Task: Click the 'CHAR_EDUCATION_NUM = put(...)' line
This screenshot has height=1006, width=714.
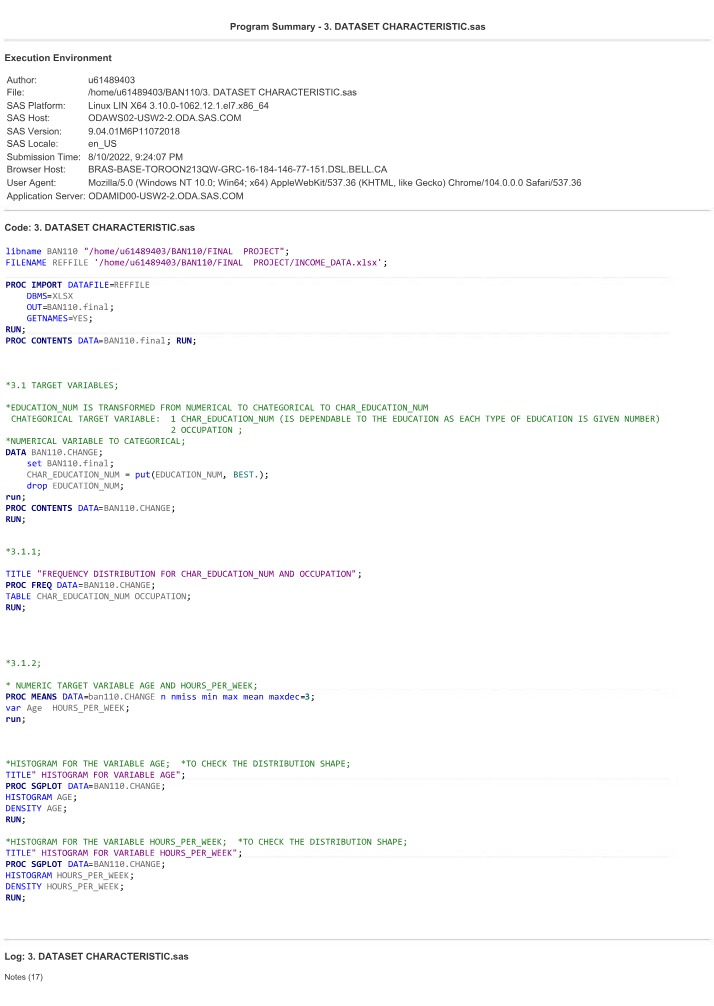Action: tap(148, 475)
